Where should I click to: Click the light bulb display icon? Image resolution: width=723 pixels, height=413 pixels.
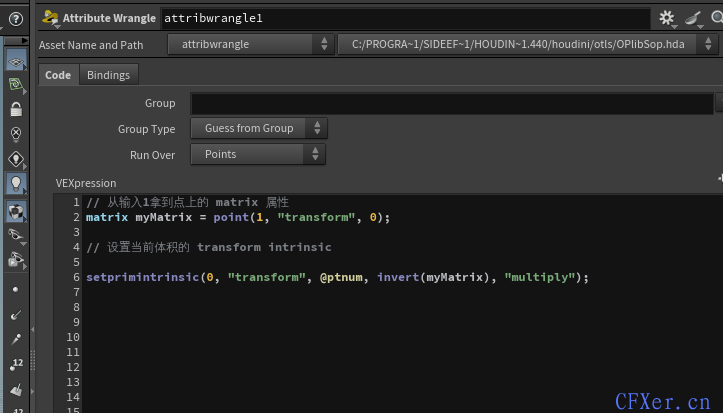click(x=16, y=184)
